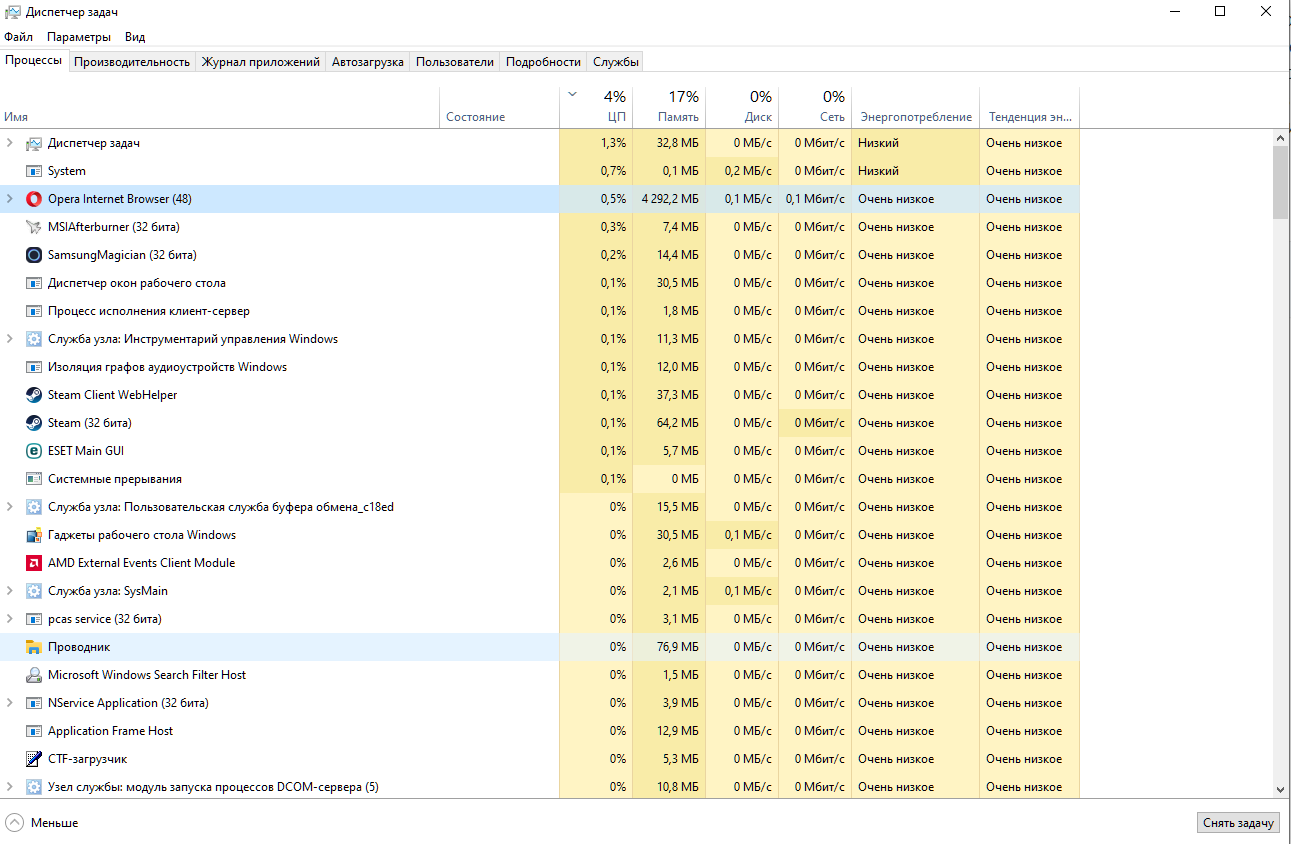This screenshot has width=1291, height=844.
Task: Open the Файл menu
Action: coord(18,37)
